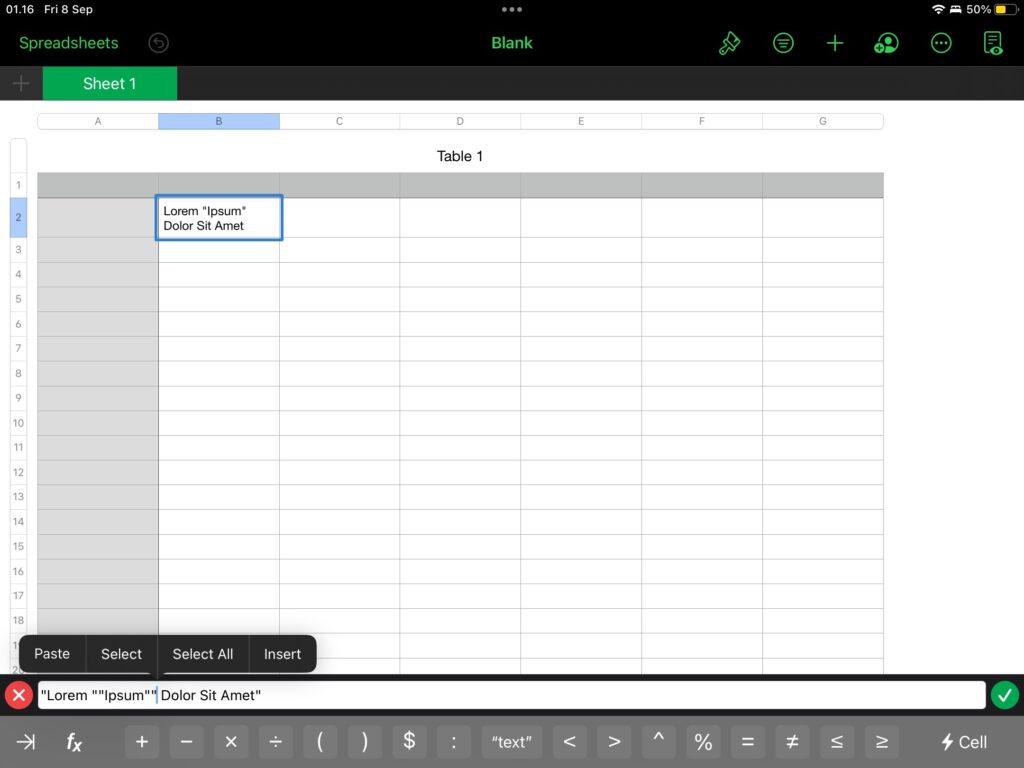Screen dimensions: 1024x768
Task: Cancel editing with red X button
Action: click(18, 695)
